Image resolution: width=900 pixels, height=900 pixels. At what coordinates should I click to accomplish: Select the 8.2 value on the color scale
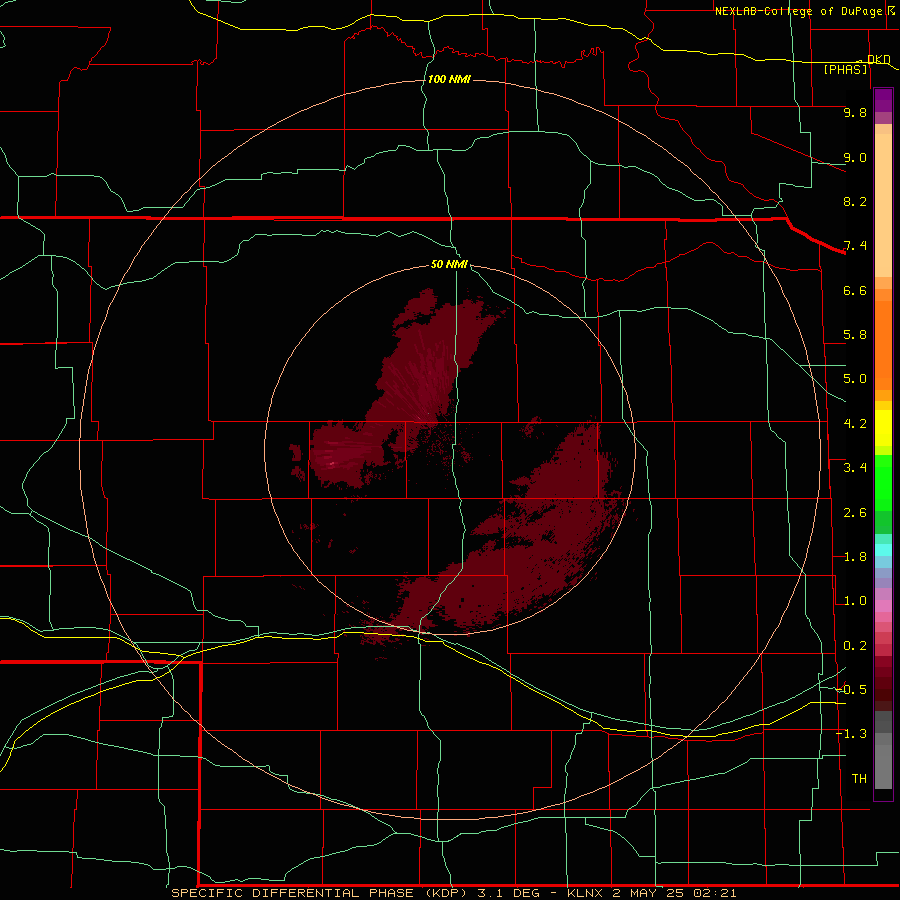[x=855, y=201]
